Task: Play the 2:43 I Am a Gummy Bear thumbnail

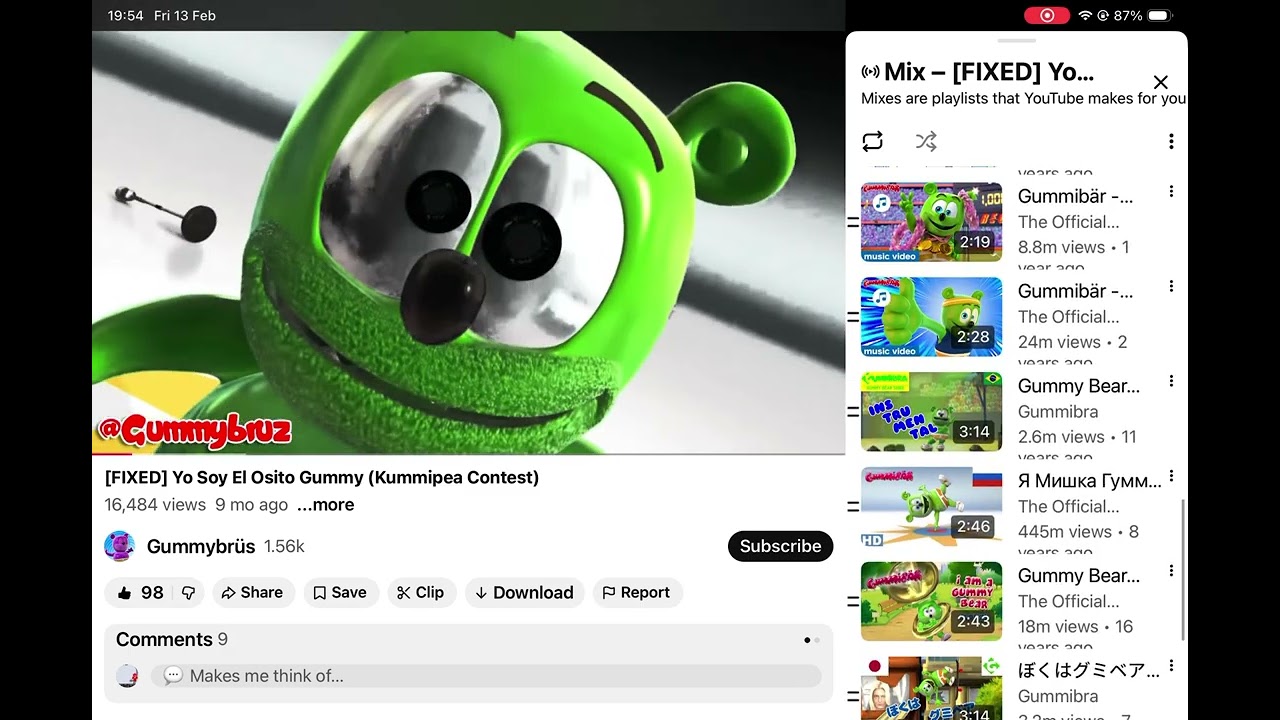Action: click(931, 602)
